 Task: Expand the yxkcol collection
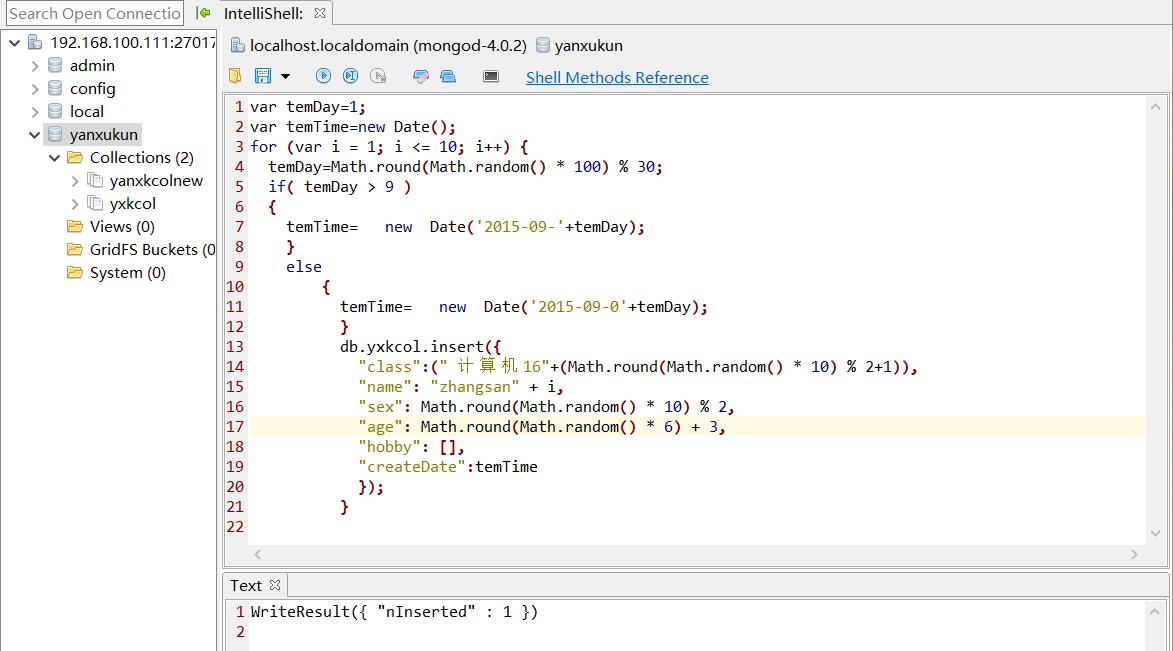click(x=75, y=204)
